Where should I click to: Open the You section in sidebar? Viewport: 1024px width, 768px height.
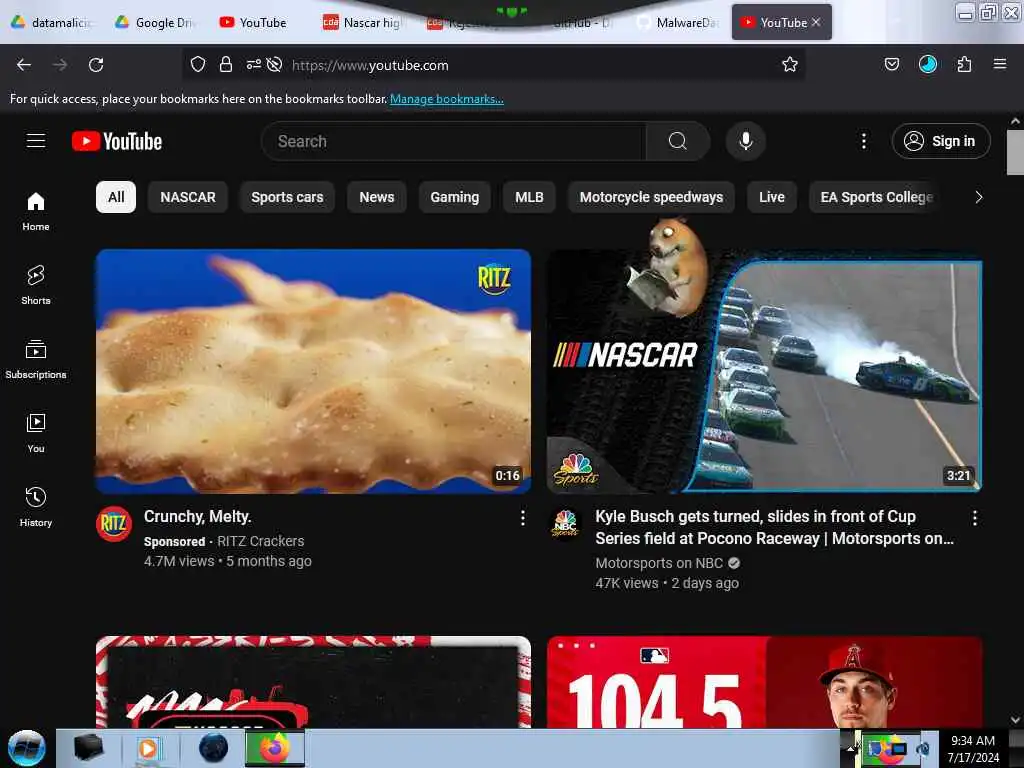coord(36,433)
